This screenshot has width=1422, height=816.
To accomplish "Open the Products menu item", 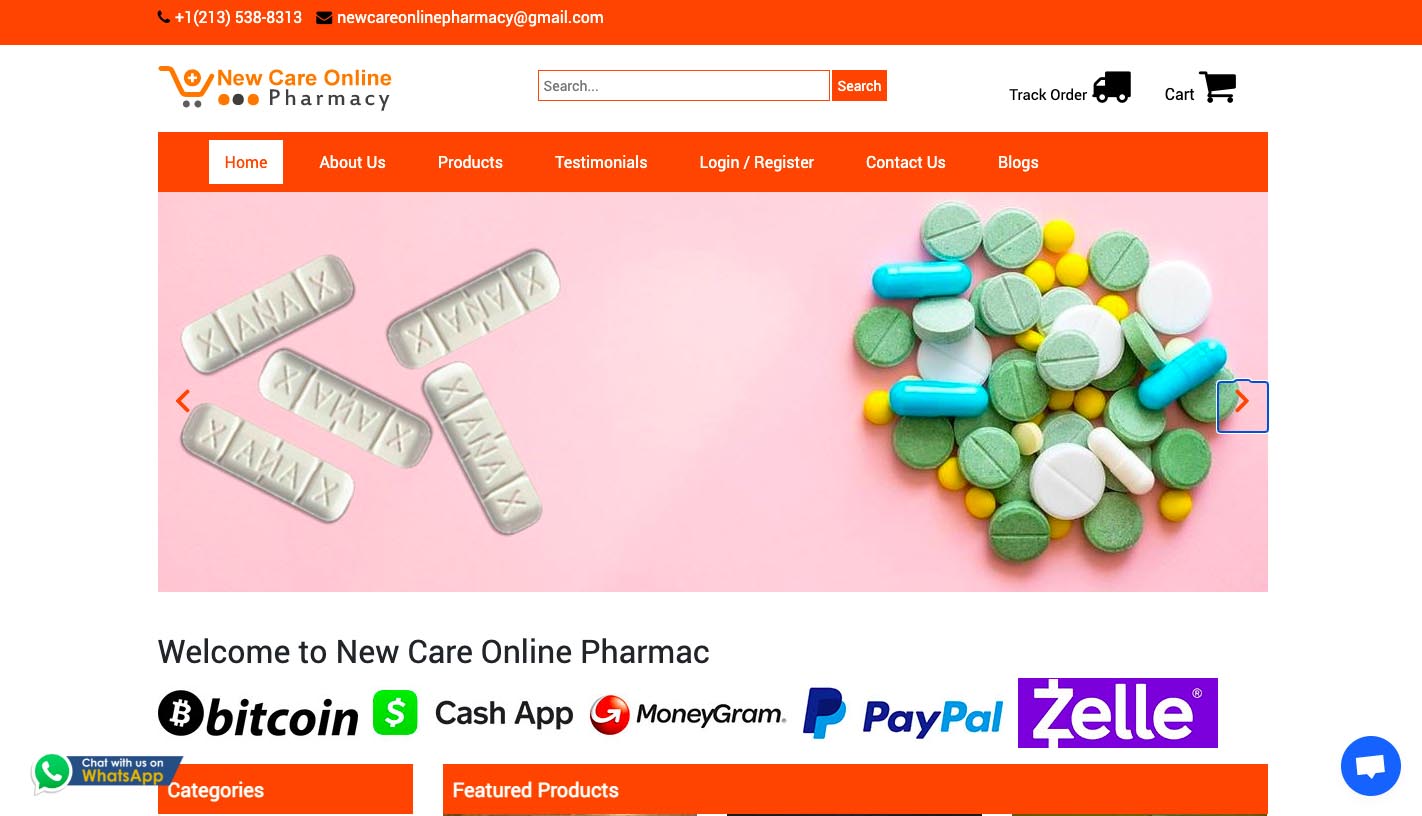I will coord(470,162).
